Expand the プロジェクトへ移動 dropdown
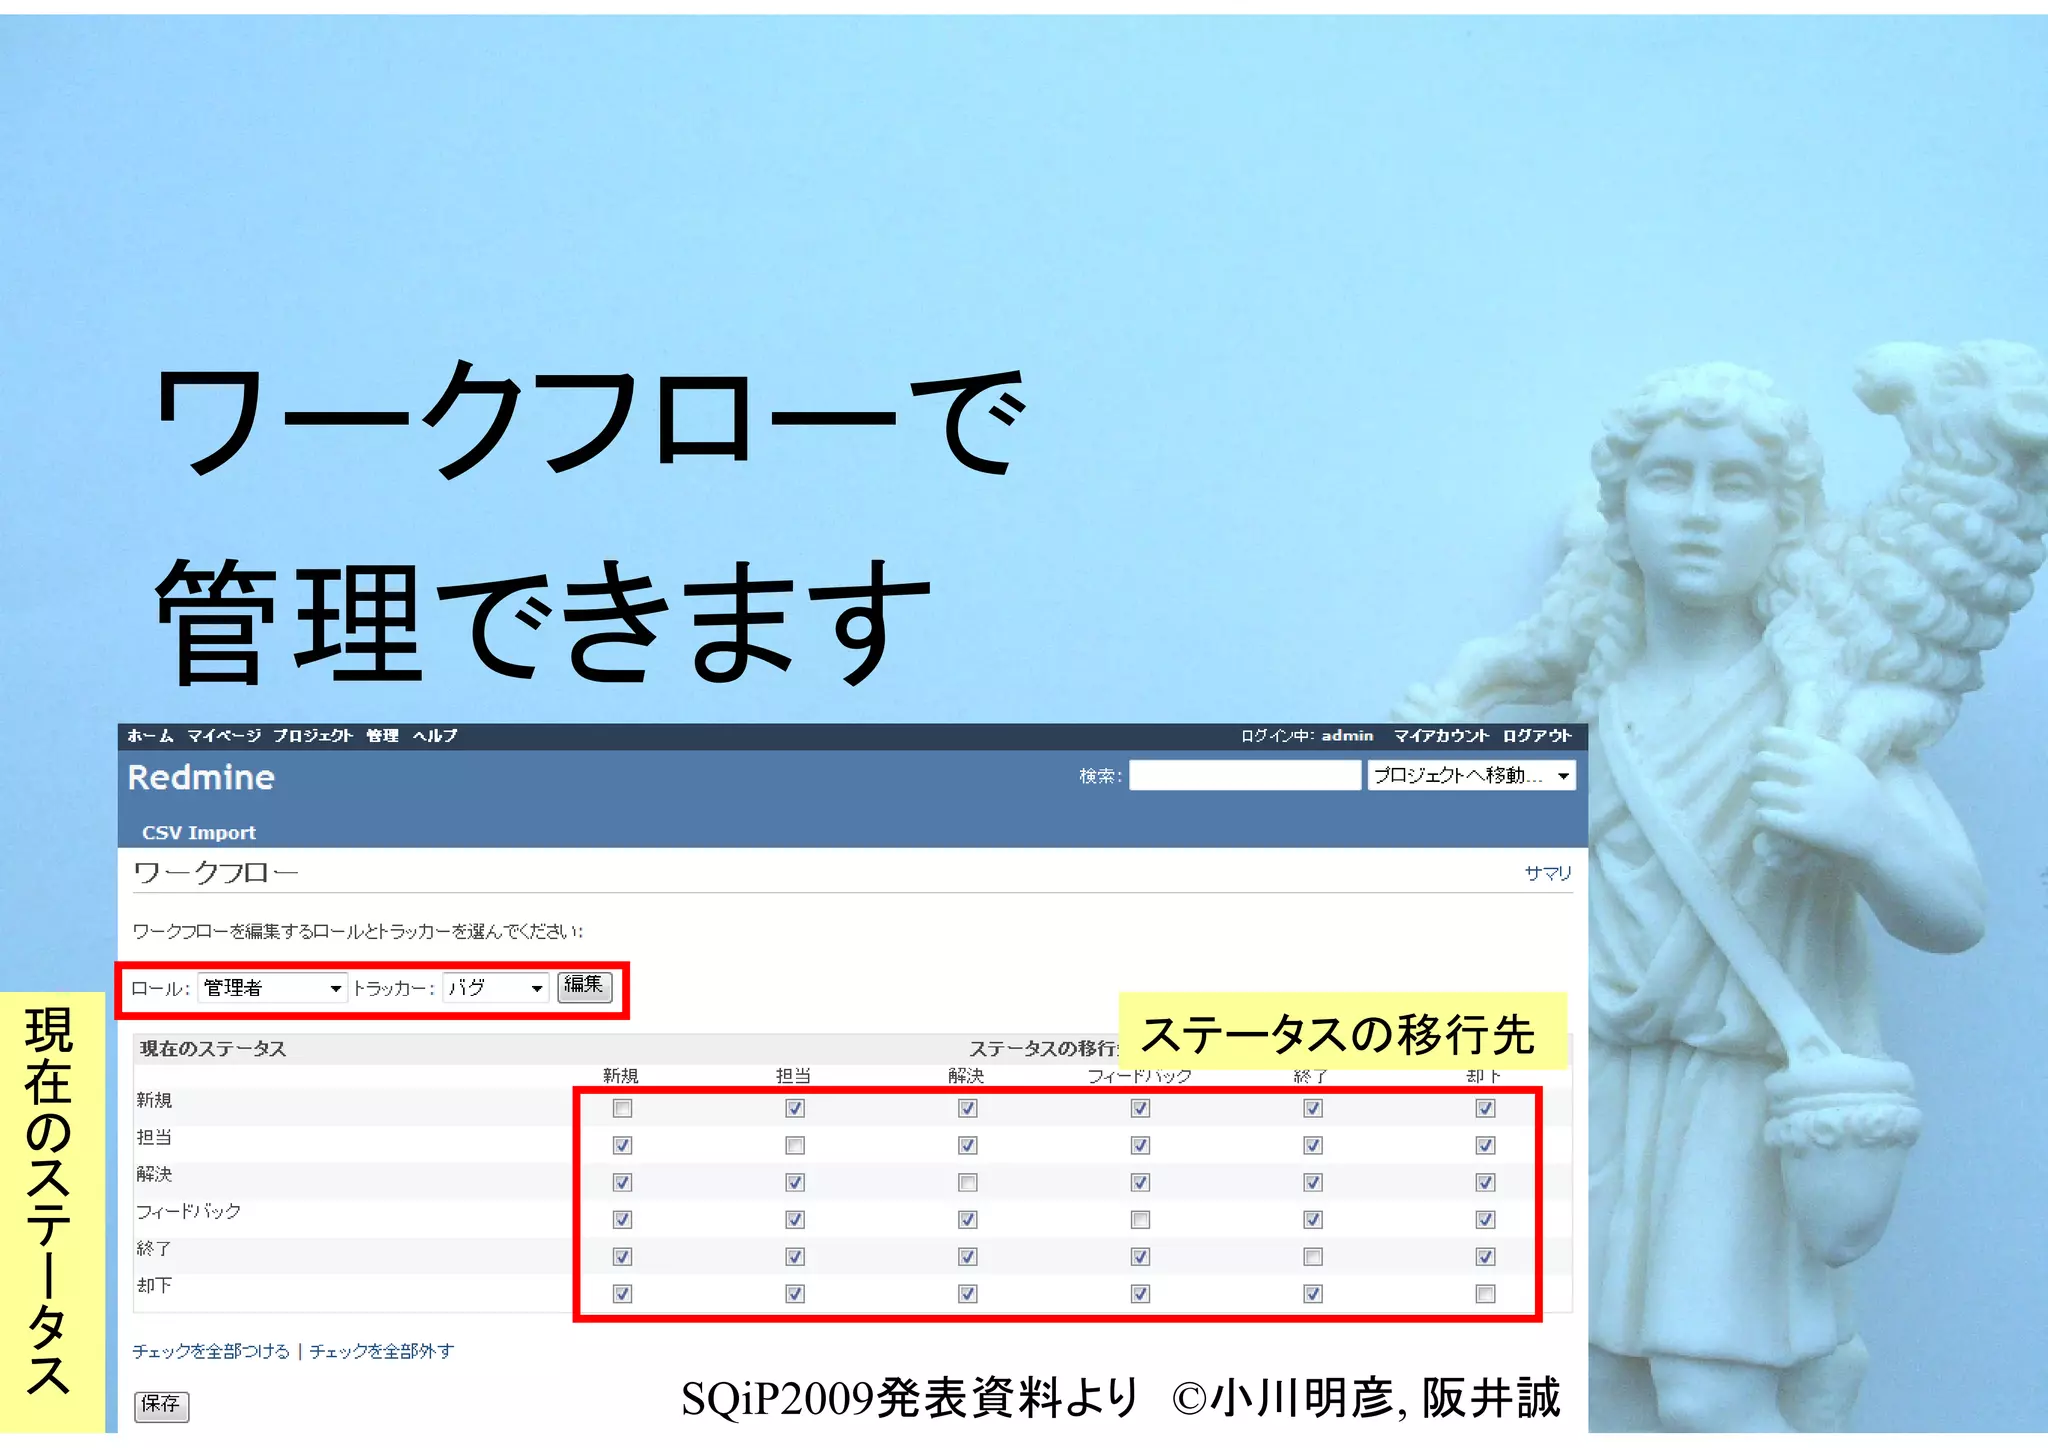The width and height of the screenshot is (2048, 1448). coord(1471,775)
